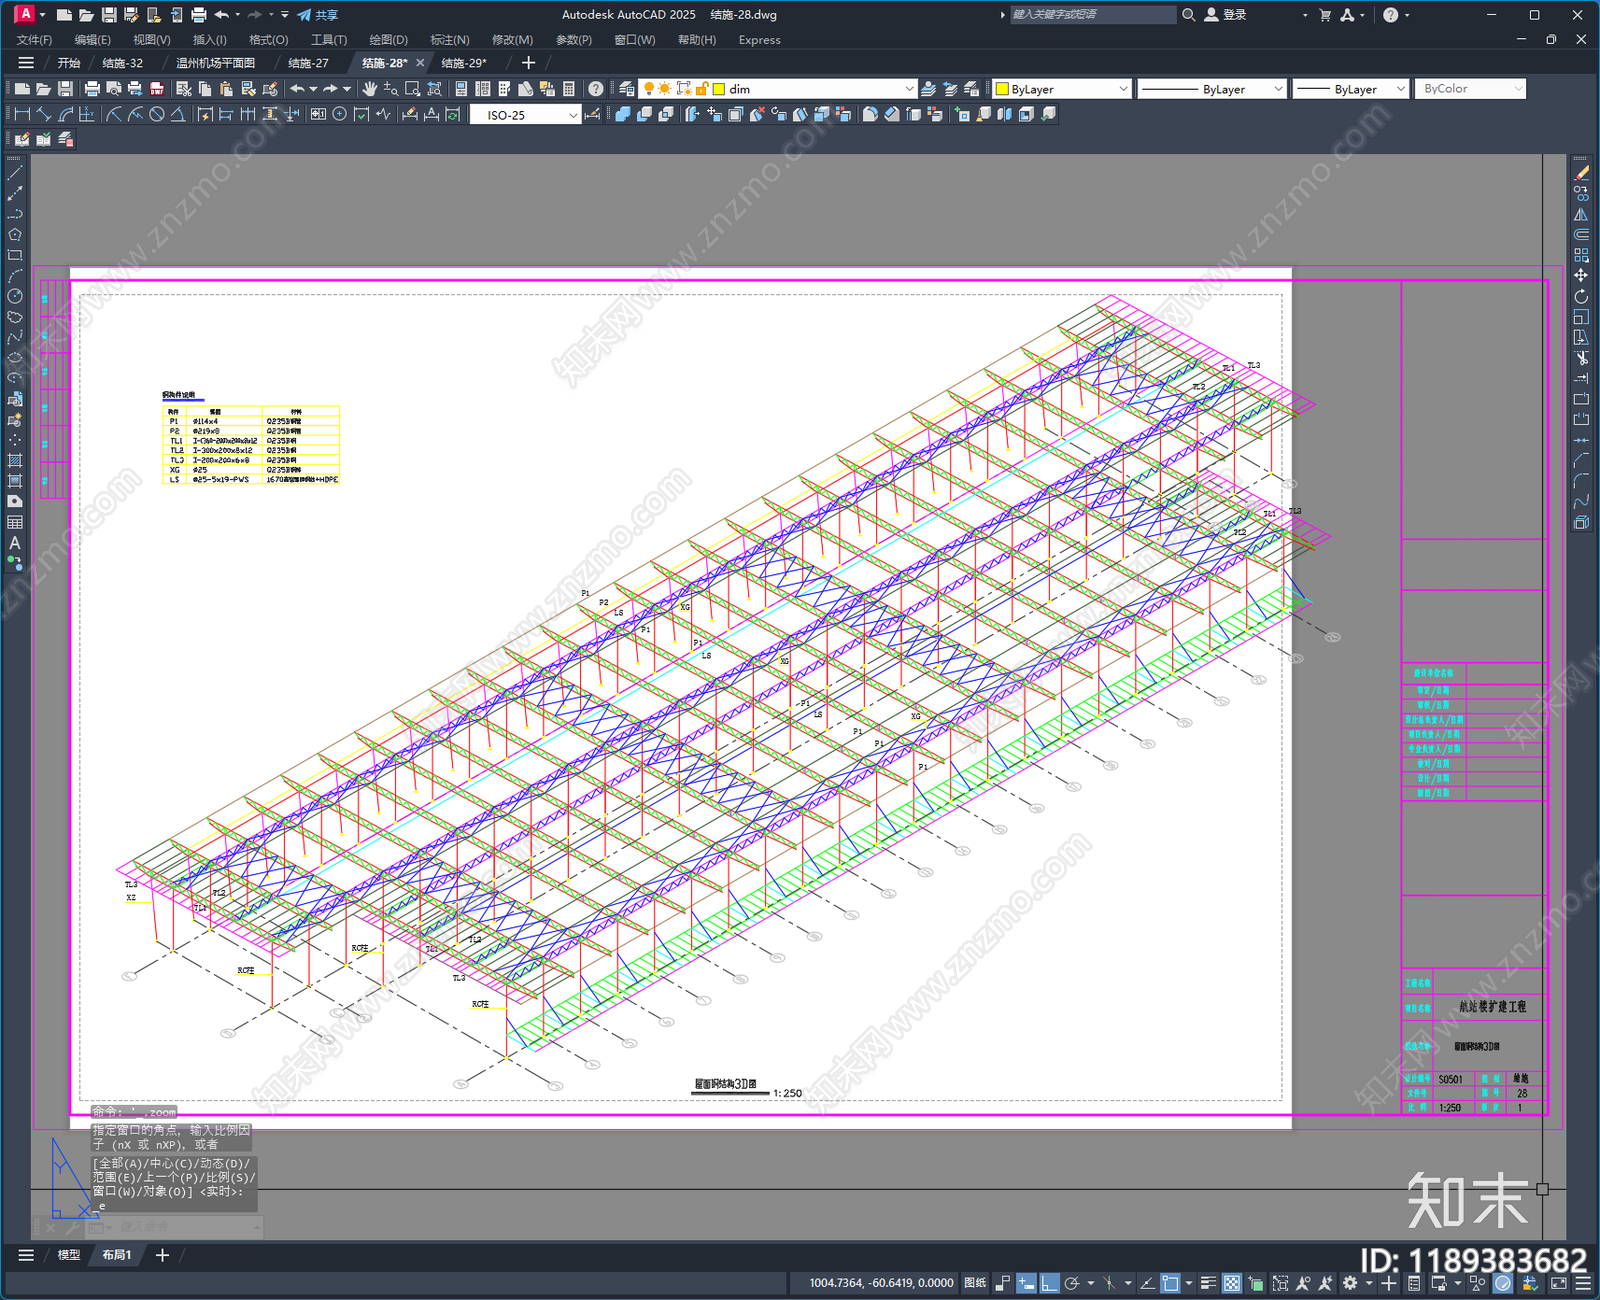Switch to the 温州机场平面图 drawing tab
Screen dimensions: 1600x1300
tap(215, 63)
